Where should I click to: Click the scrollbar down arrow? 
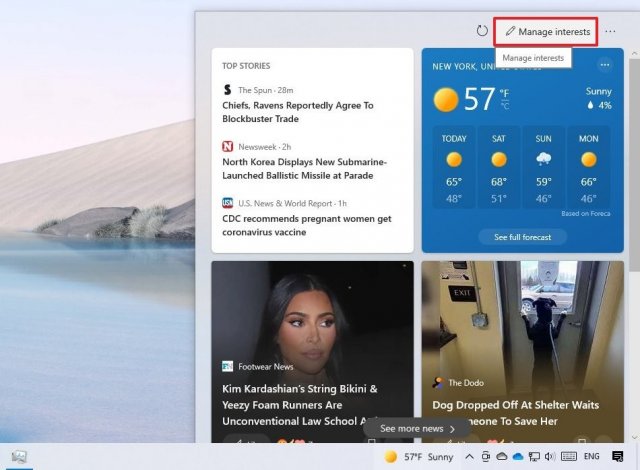point(634,437)
